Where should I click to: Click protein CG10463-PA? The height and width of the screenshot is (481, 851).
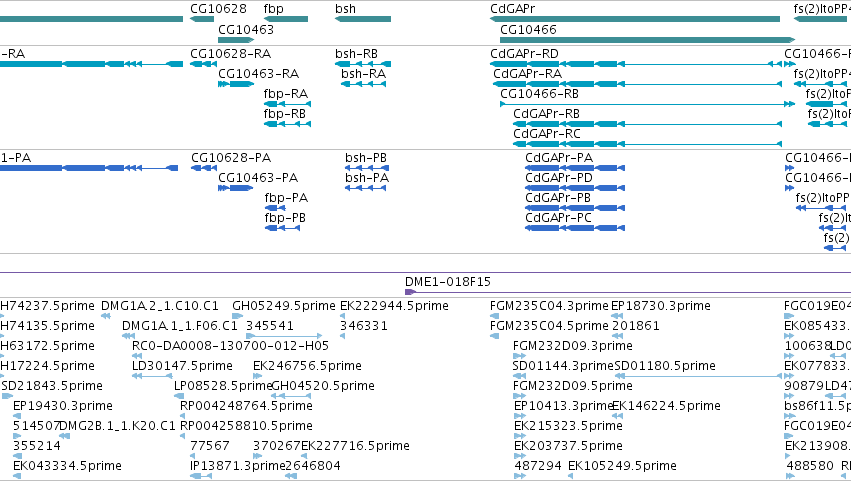click(x=236, y=188)
